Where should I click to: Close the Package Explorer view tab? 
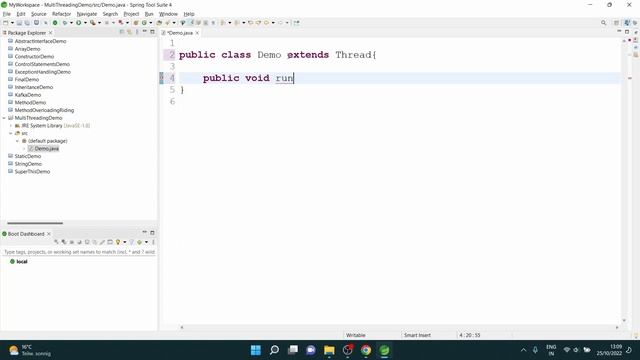[x=51, y=33]
